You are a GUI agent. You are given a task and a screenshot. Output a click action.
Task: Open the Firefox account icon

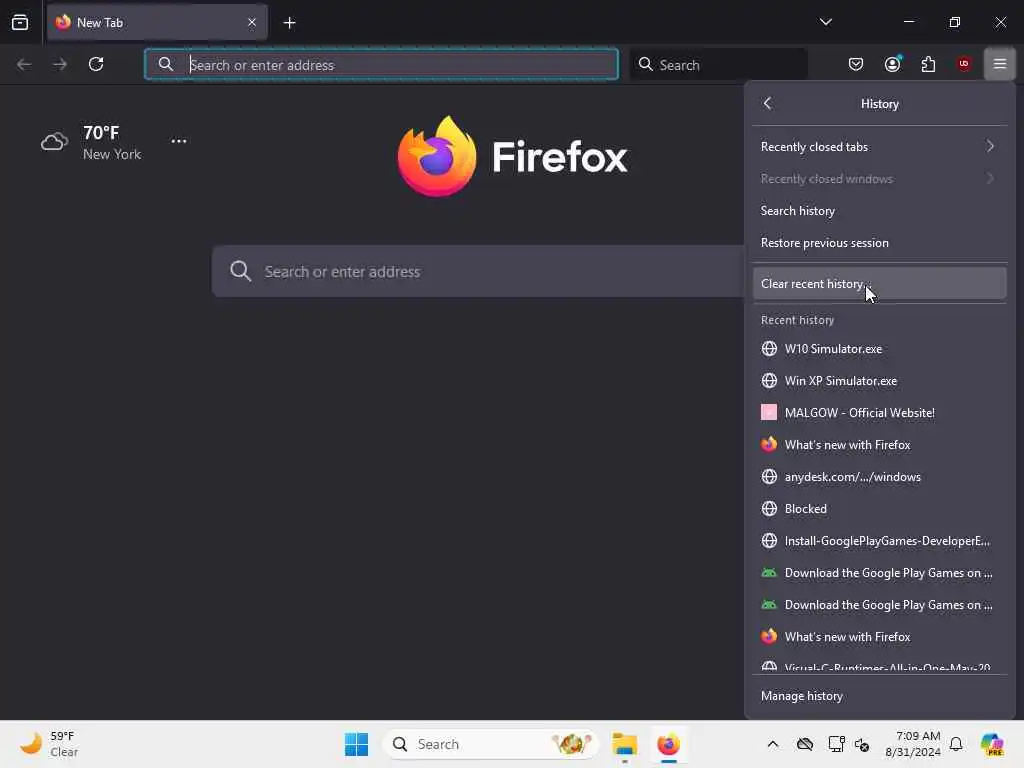coord(892,64)
